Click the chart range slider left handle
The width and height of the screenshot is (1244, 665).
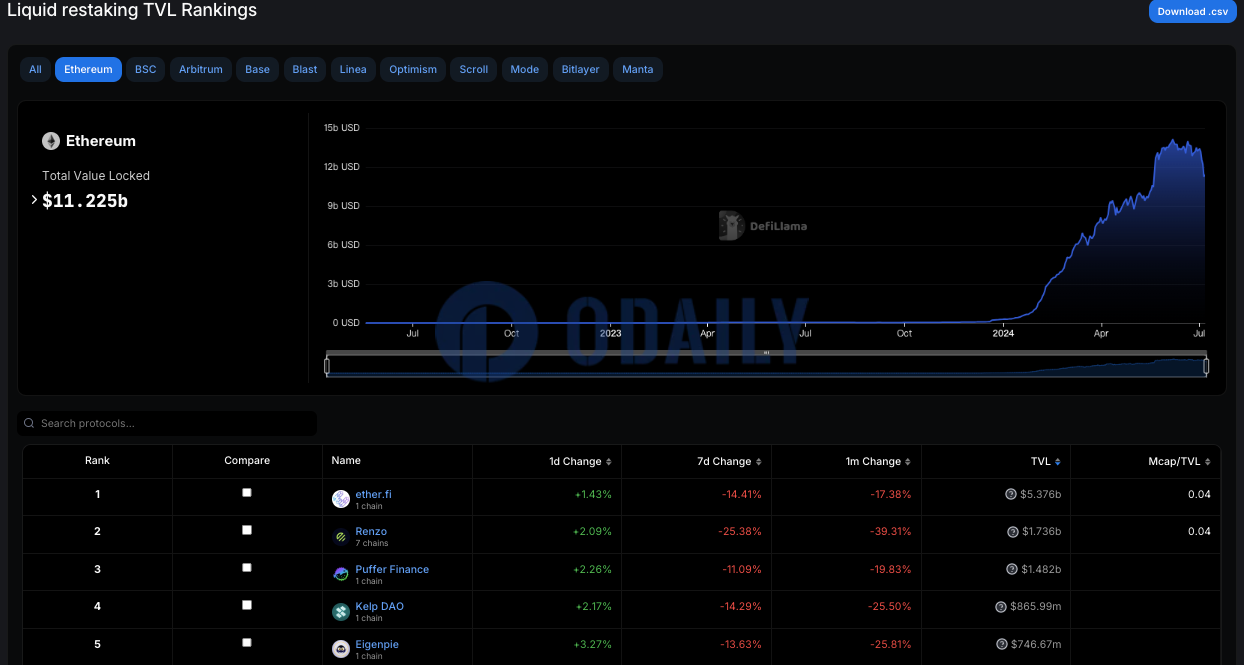(327, 366)
